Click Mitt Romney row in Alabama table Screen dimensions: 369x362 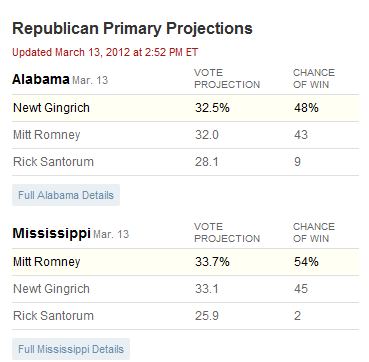coord(186,135)
